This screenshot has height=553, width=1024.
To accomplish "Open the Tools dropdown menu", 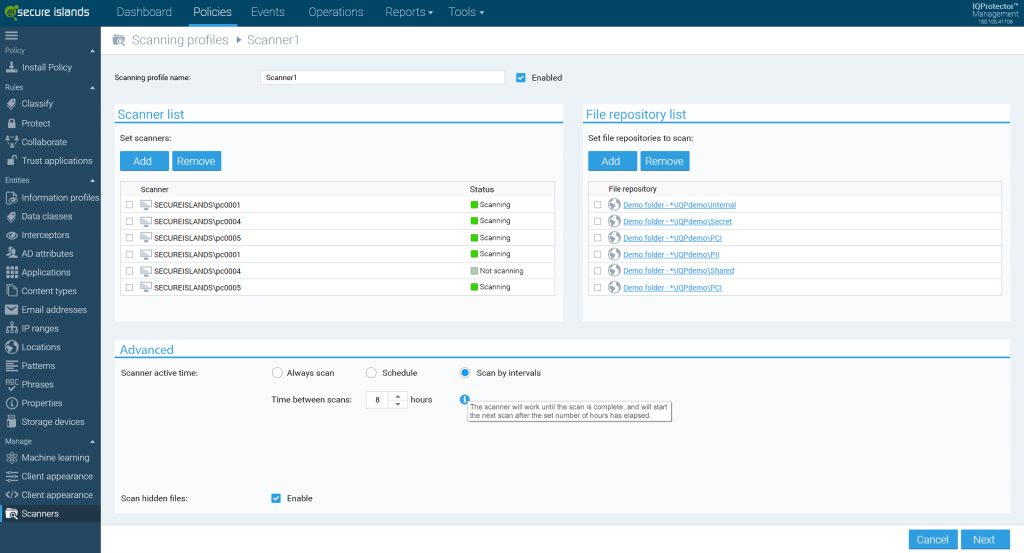I will pyautogui.click(x=466, y=12).
